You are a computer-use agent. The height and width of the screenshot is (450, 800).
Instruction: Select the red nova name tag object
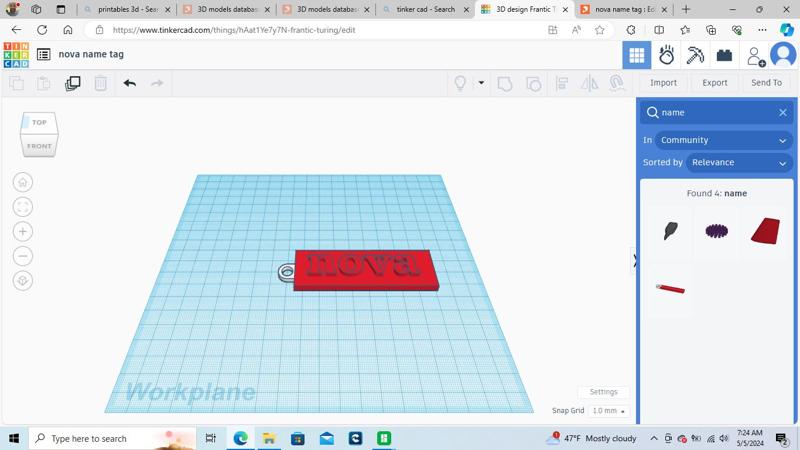pyautogui.click(x=365, y=270)
